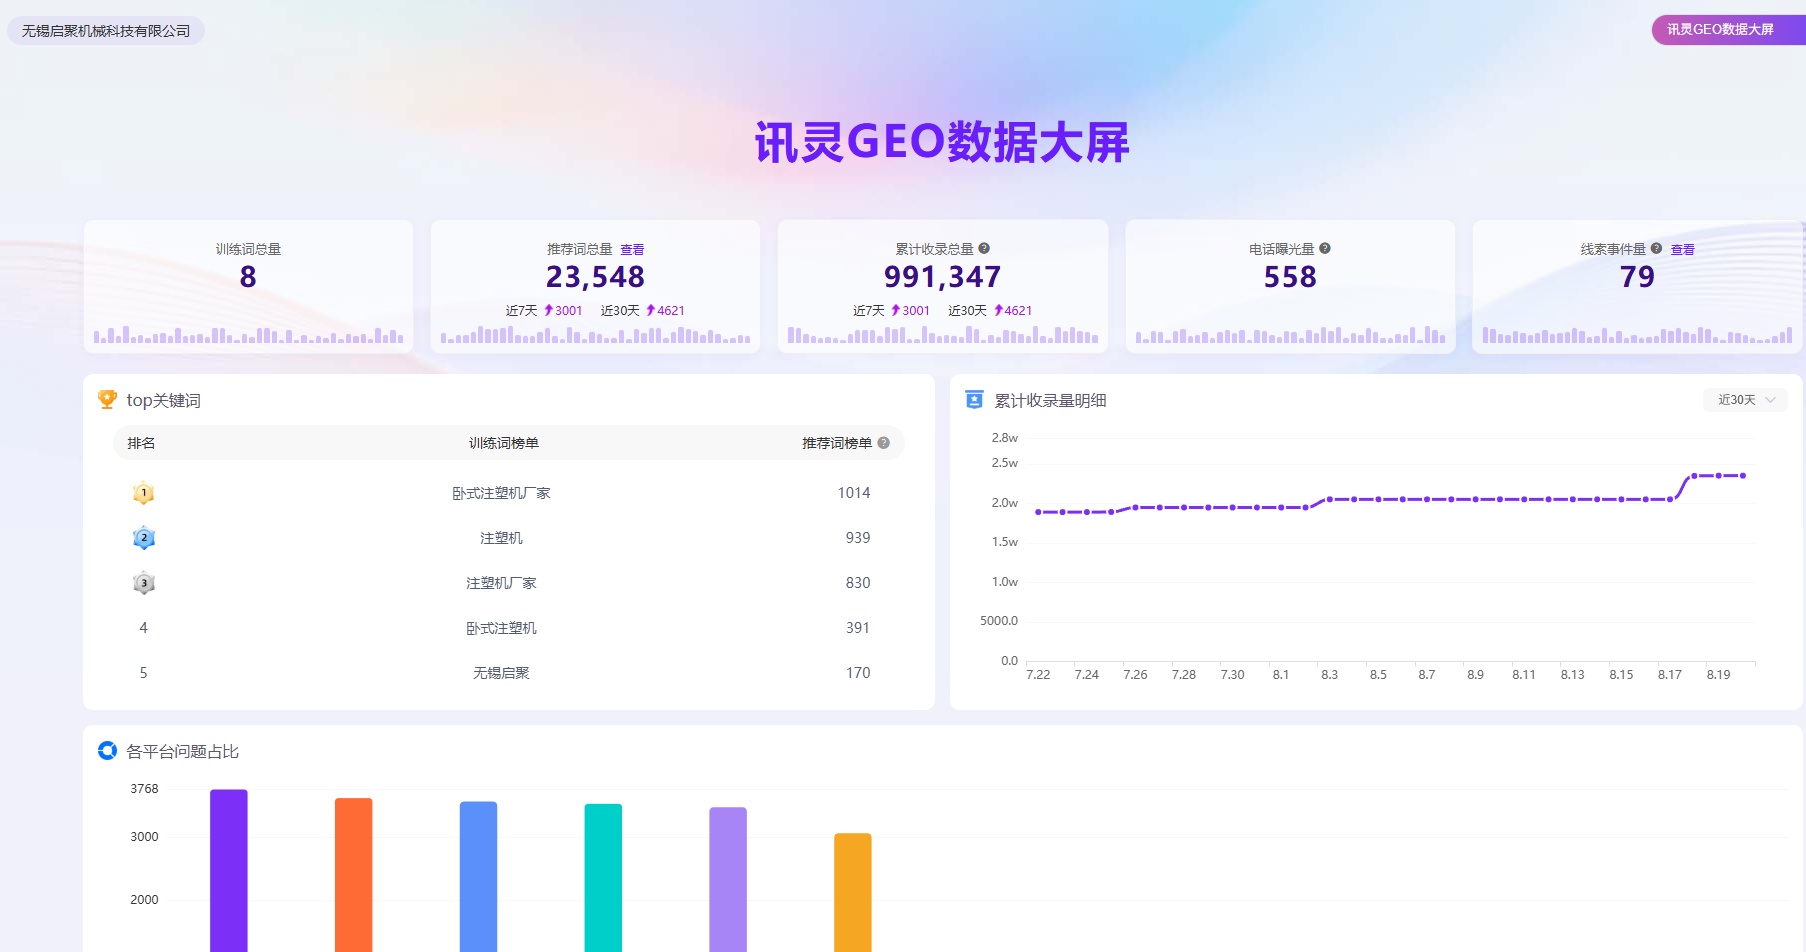Click the sparkline in the 电话曝光量 card
The width and height of the screenshot is (1806, 952).
[x=1290, y=335]
